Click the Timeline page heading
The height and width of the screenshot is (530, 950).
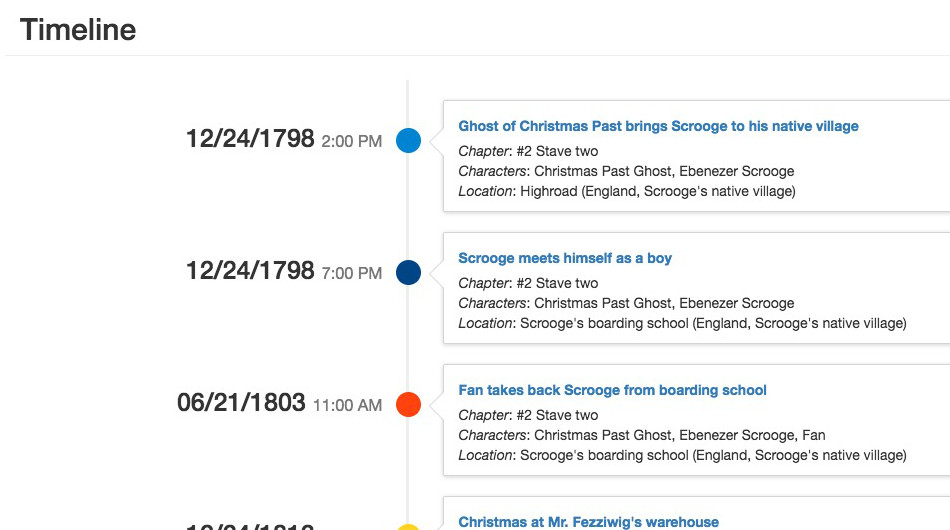[x=78, y=30]
